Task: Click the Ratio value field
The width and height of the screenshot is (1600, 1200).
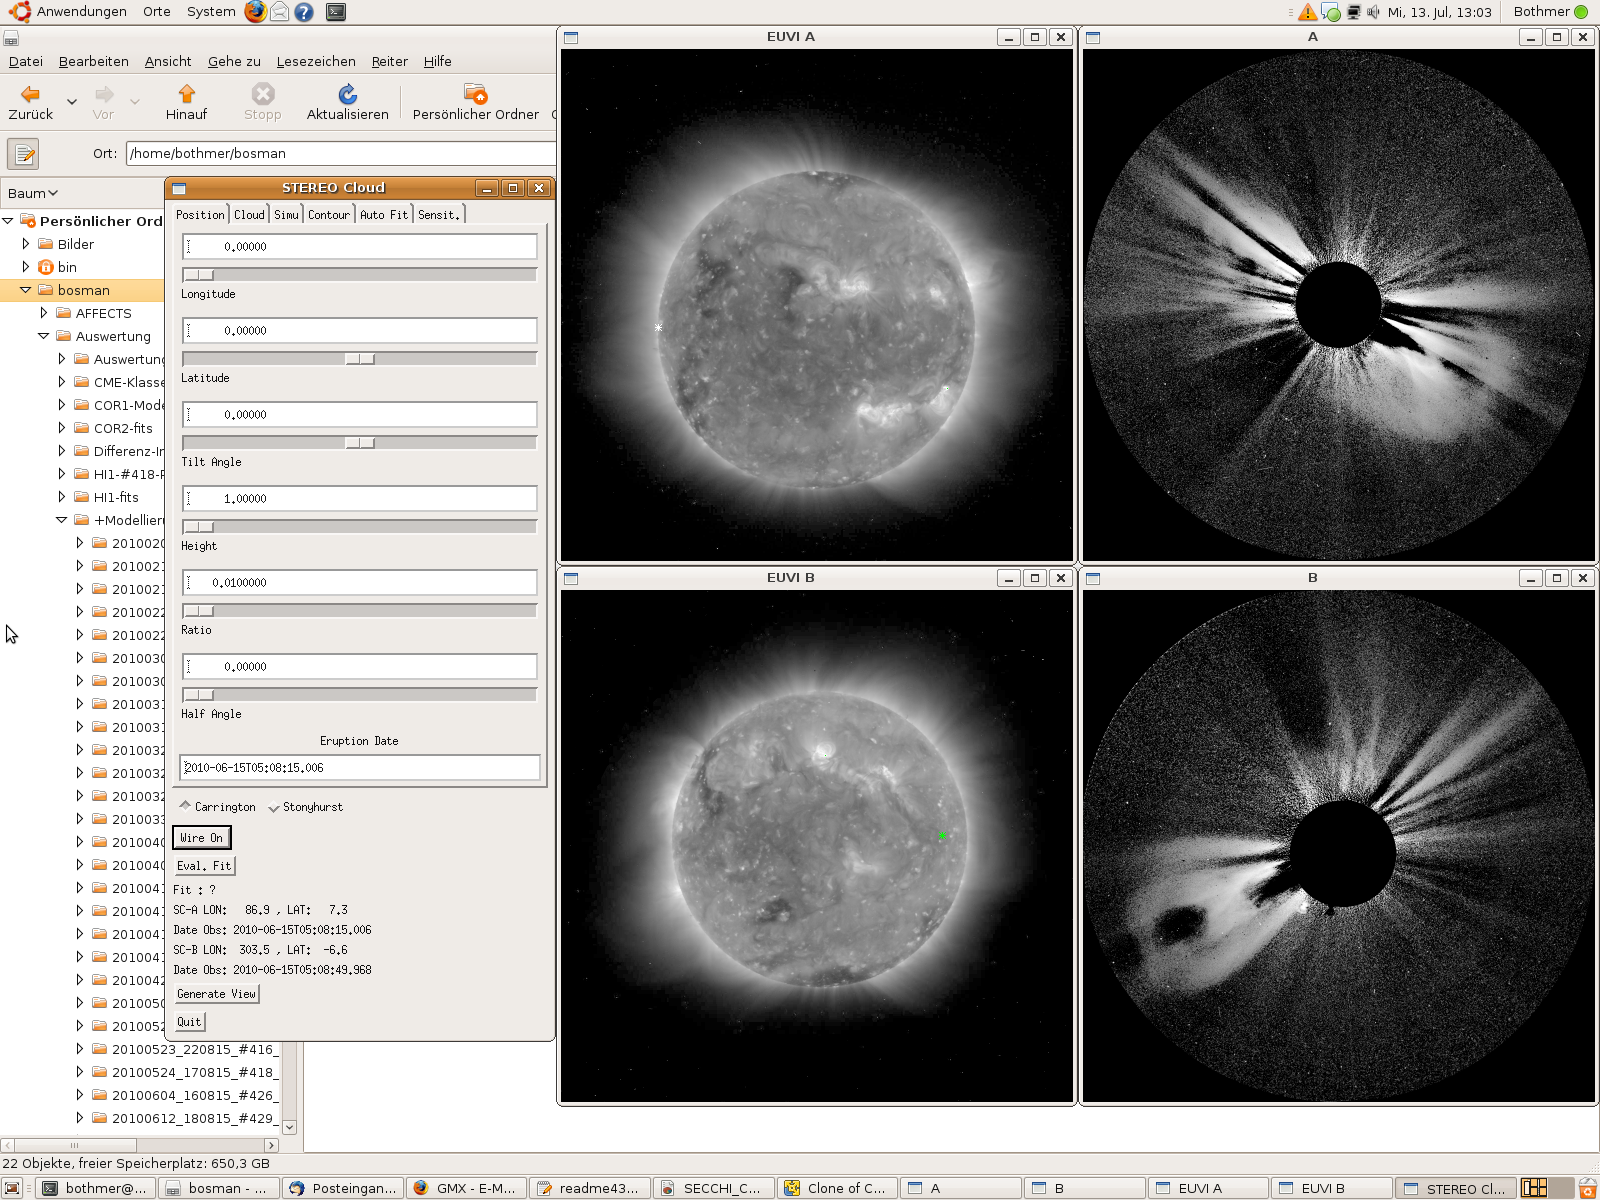Action: (360, 582)
